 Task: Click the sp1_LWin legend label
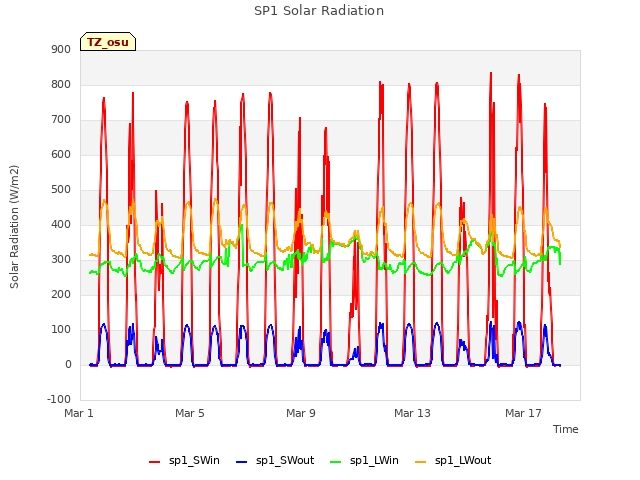[x=374, y=460]
